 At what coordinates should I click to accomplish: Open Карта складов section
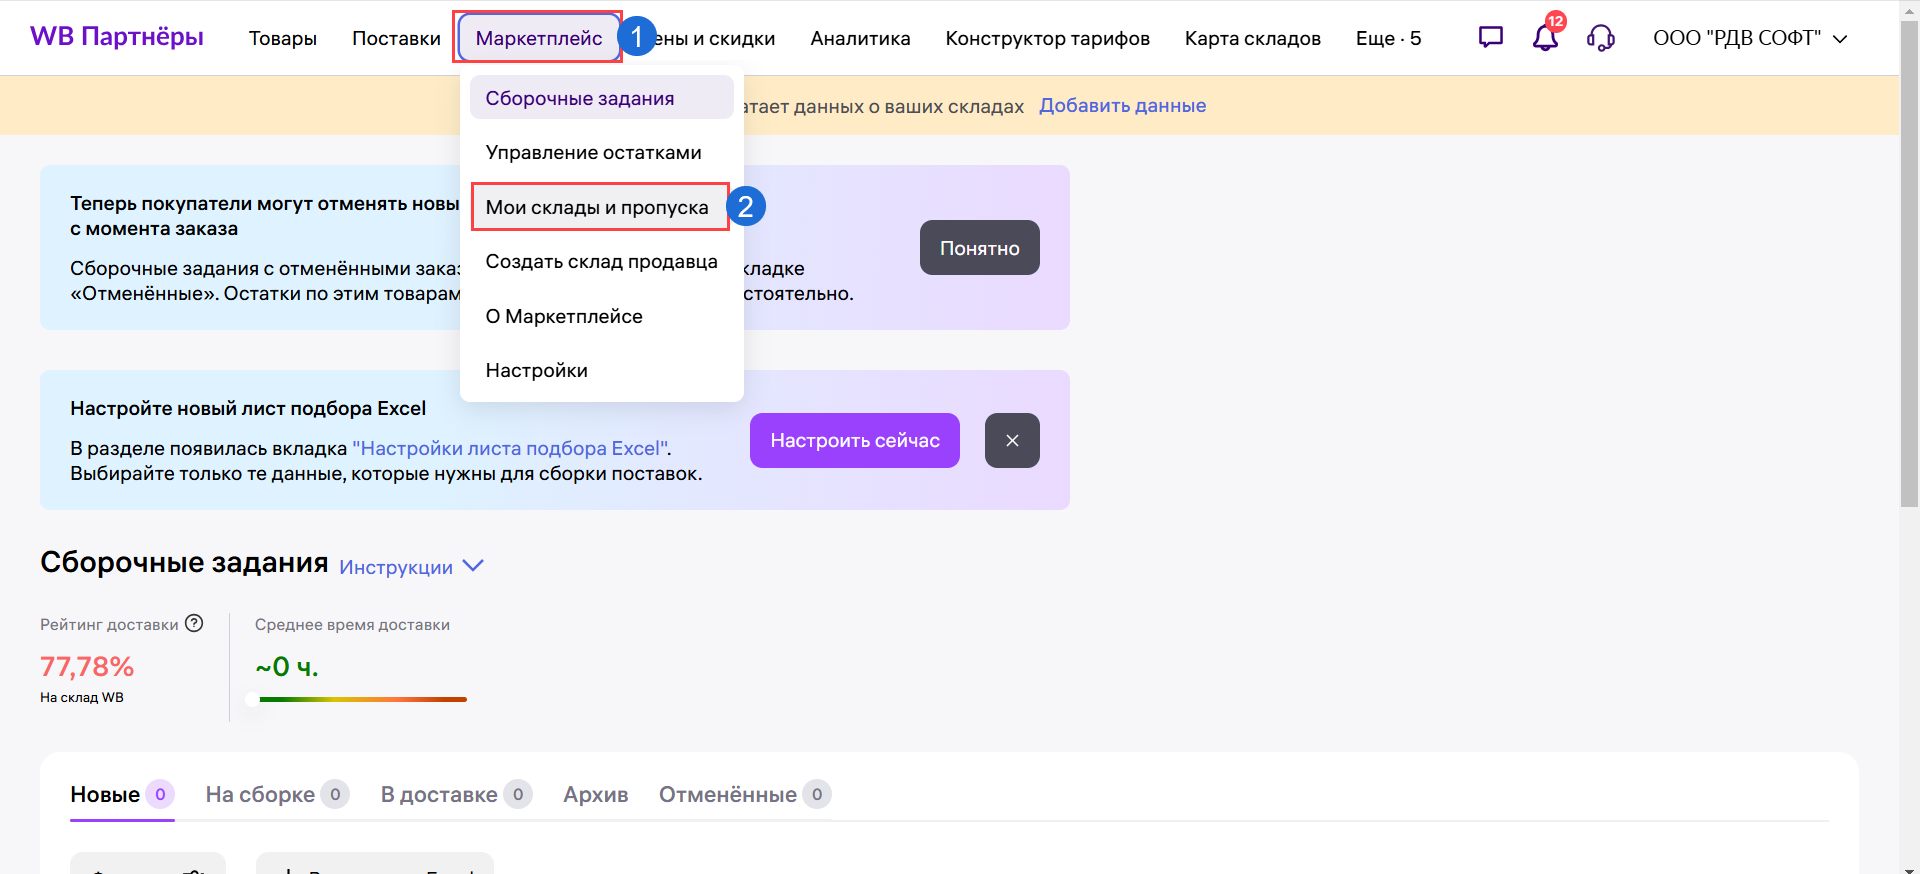1252,38
